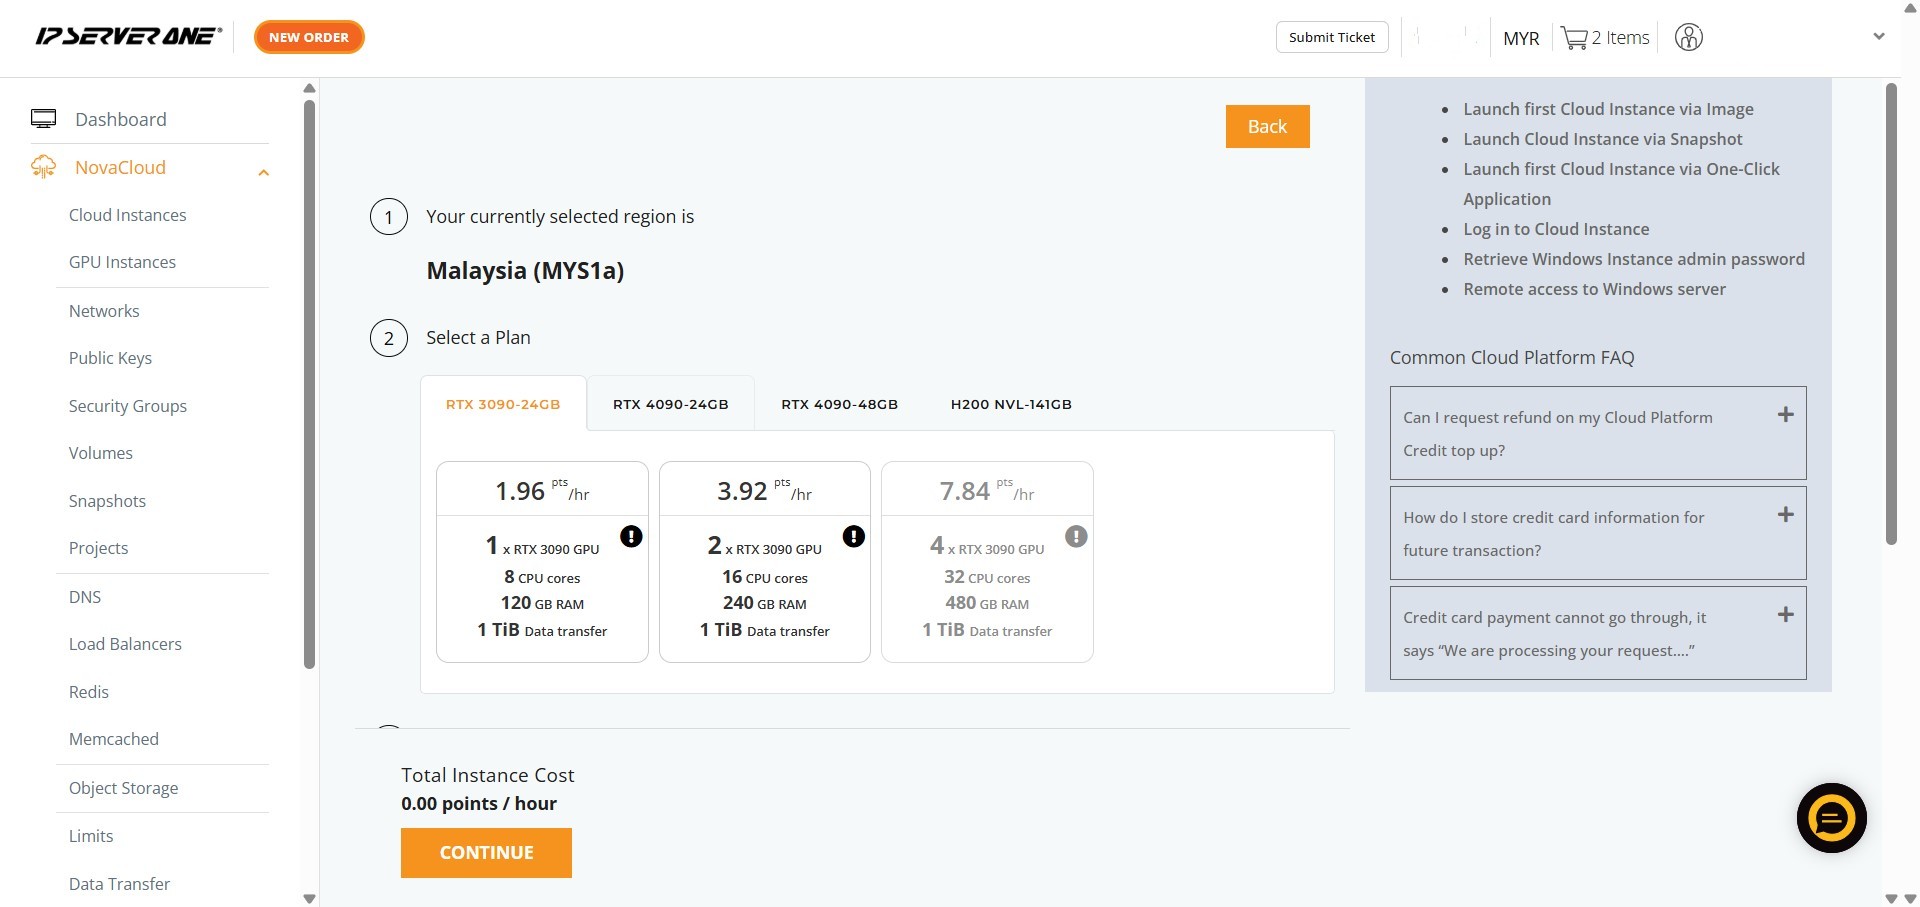Click the NovaCloud cloud icon
Viewport: 1920px width, 907px height.
coord(43,167)
